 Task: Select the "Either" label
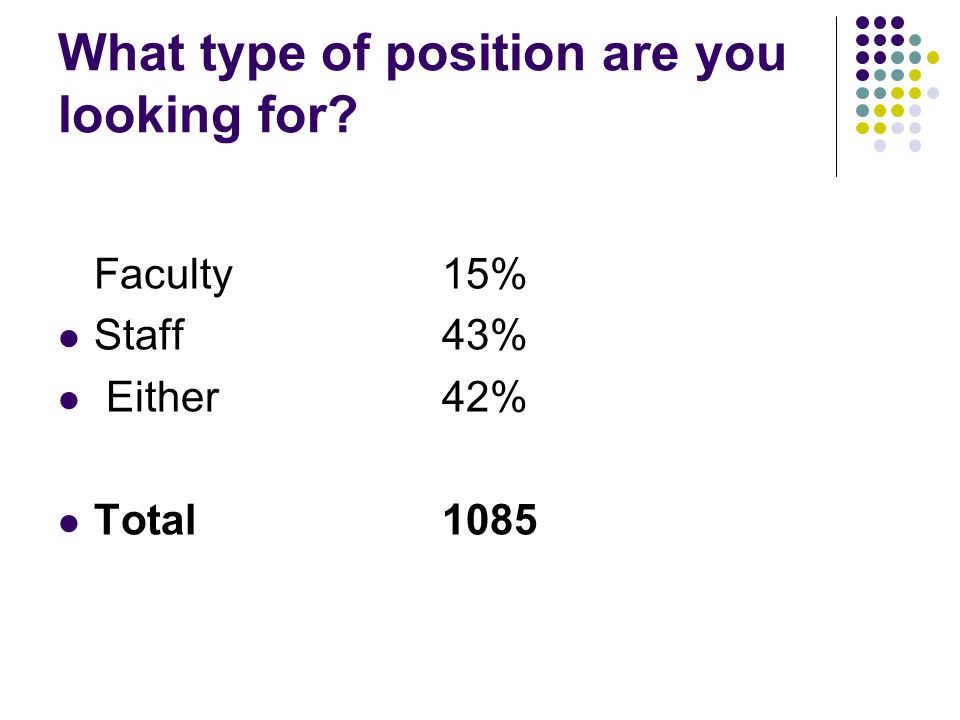pos(163,397)
